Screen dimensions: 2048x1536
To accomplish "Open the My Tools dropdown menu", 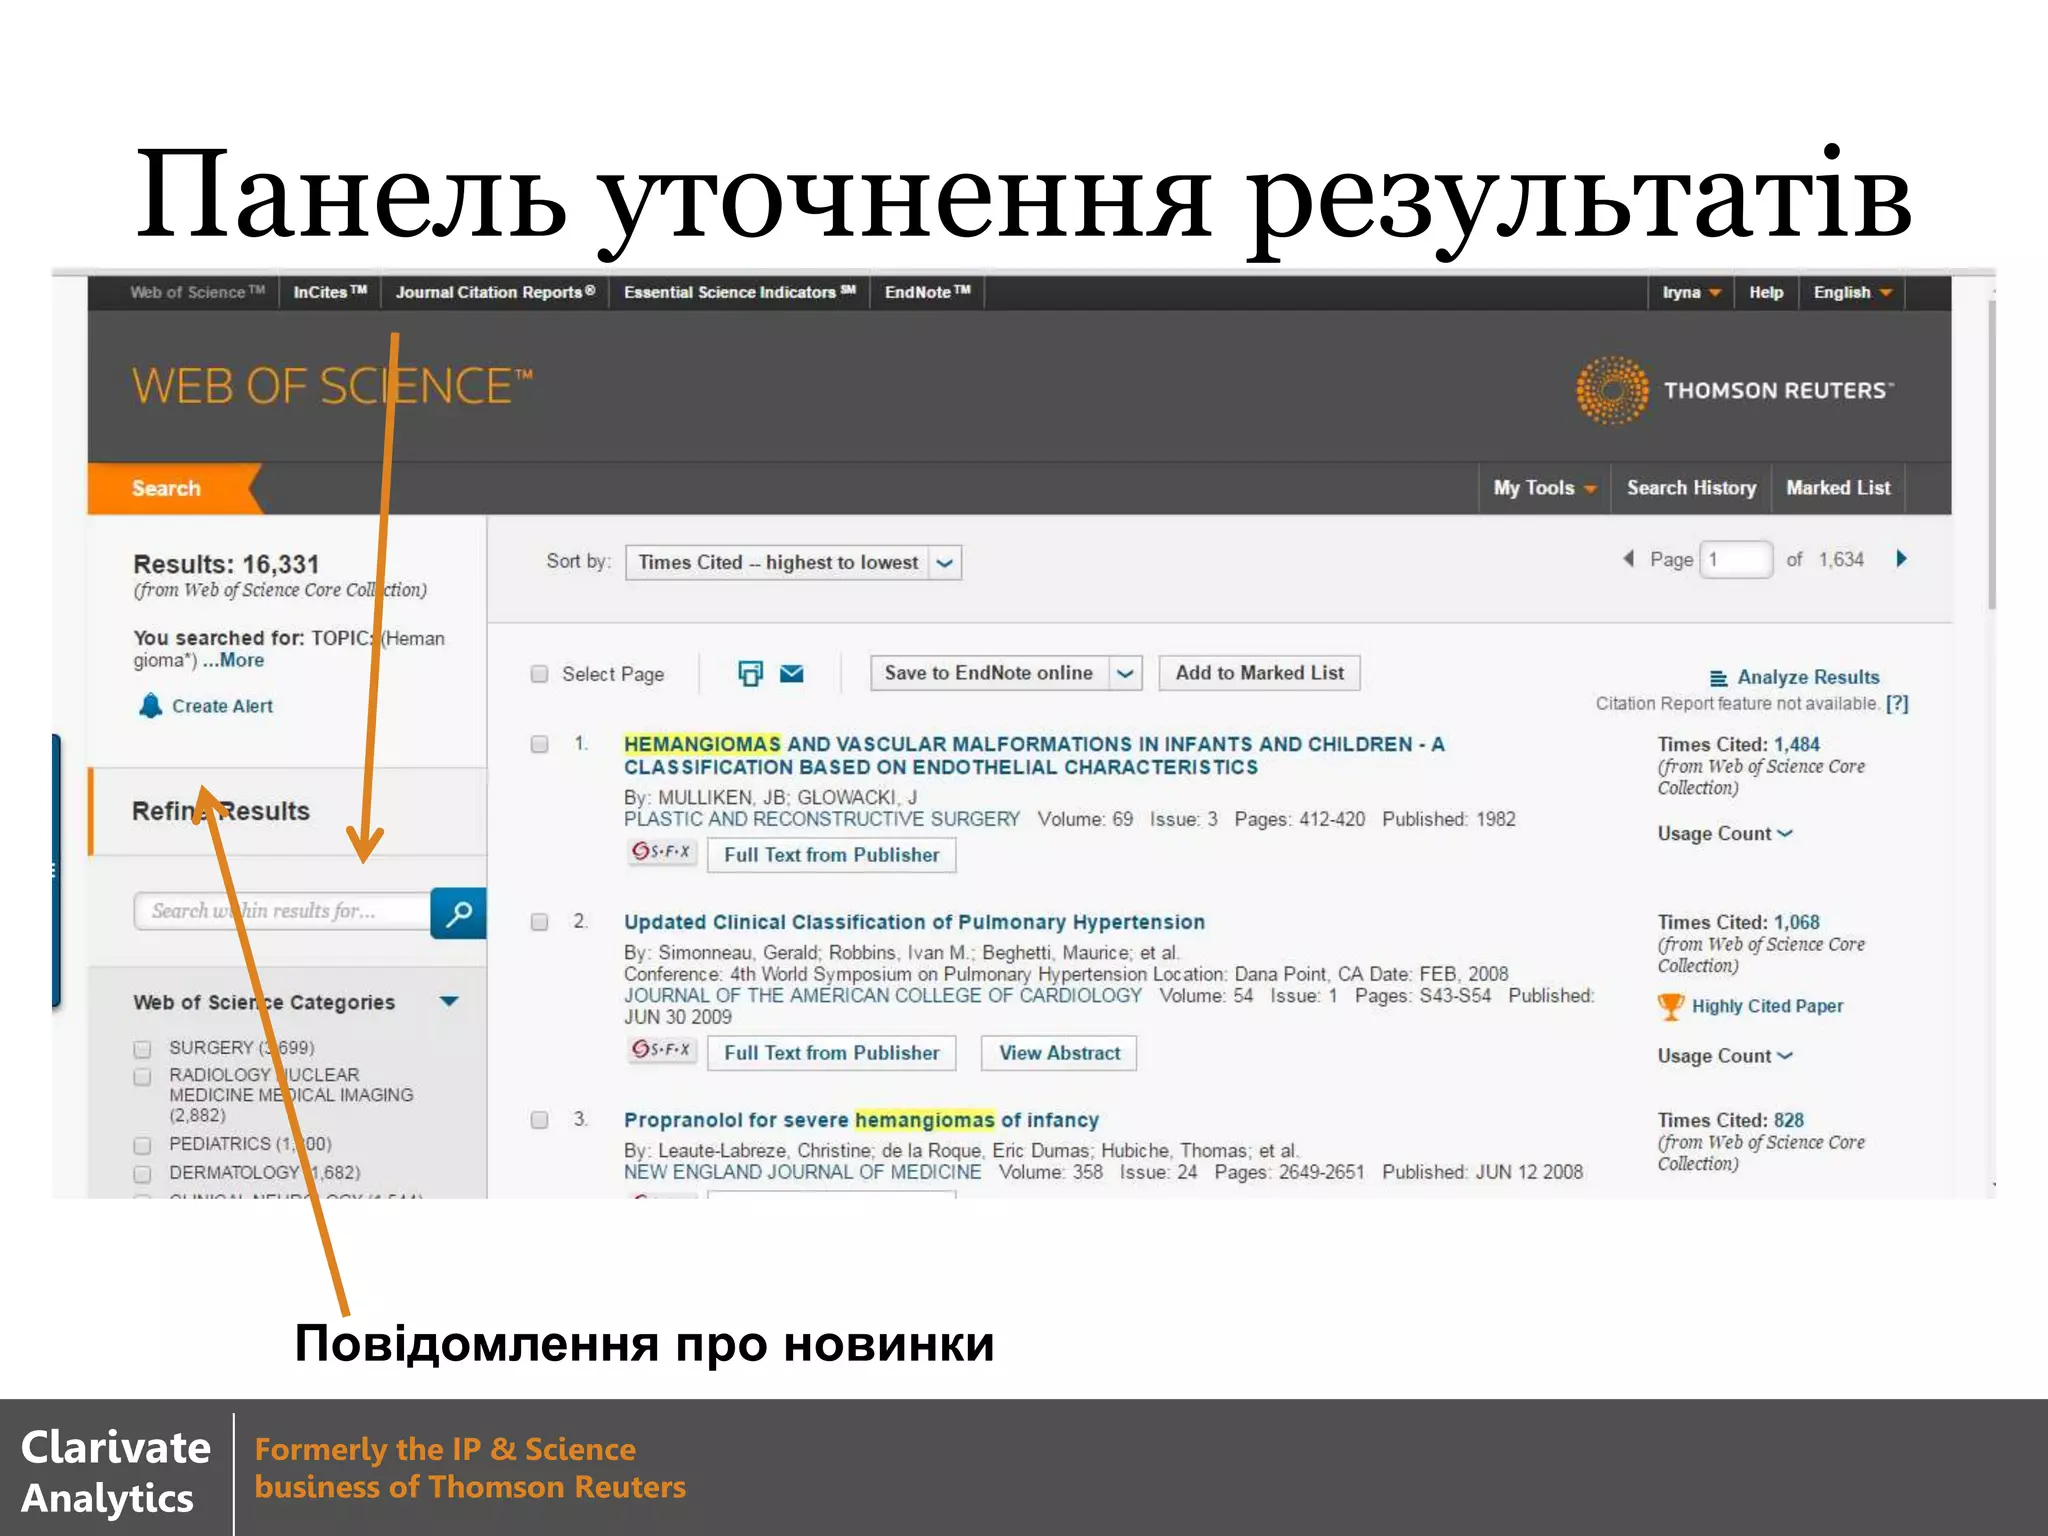I will tap(1544, 488).
